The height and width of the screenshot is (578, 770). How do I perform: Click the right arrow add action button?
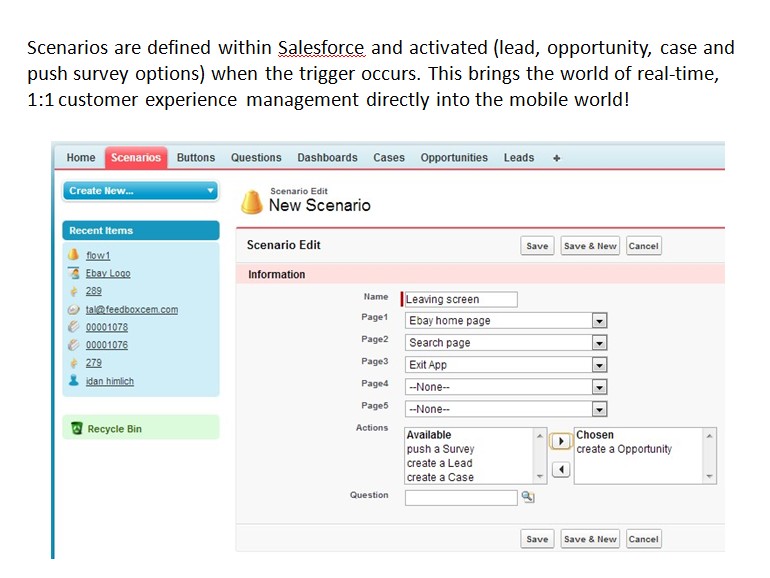pos(560,441)
